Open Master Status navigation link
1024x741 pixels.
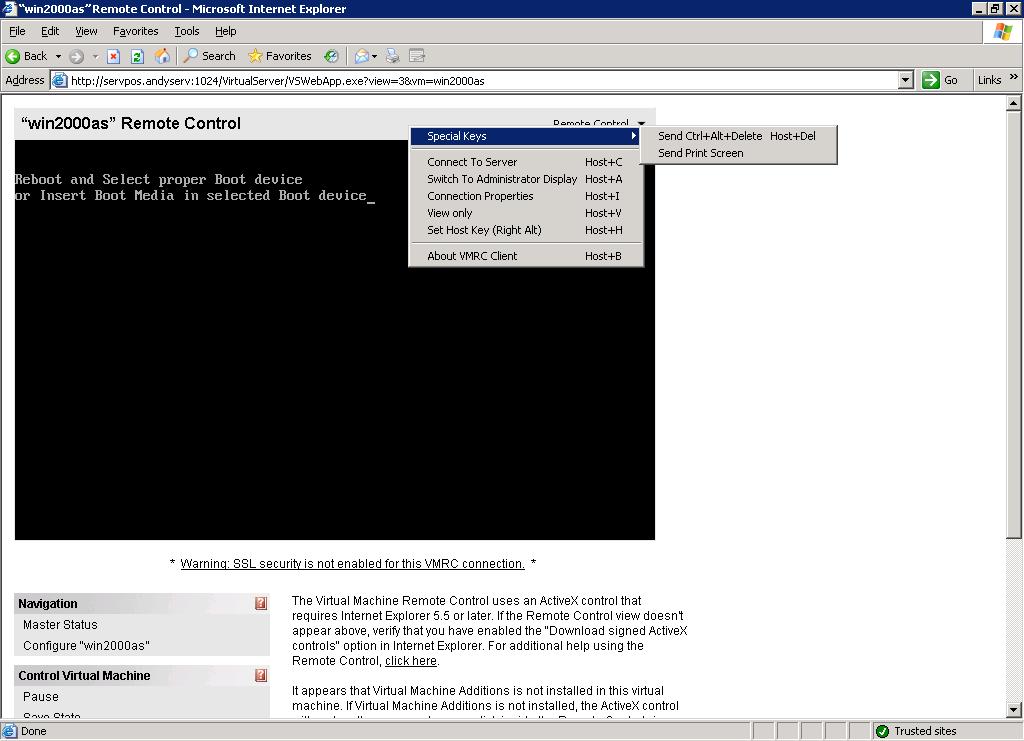(60, 625)
